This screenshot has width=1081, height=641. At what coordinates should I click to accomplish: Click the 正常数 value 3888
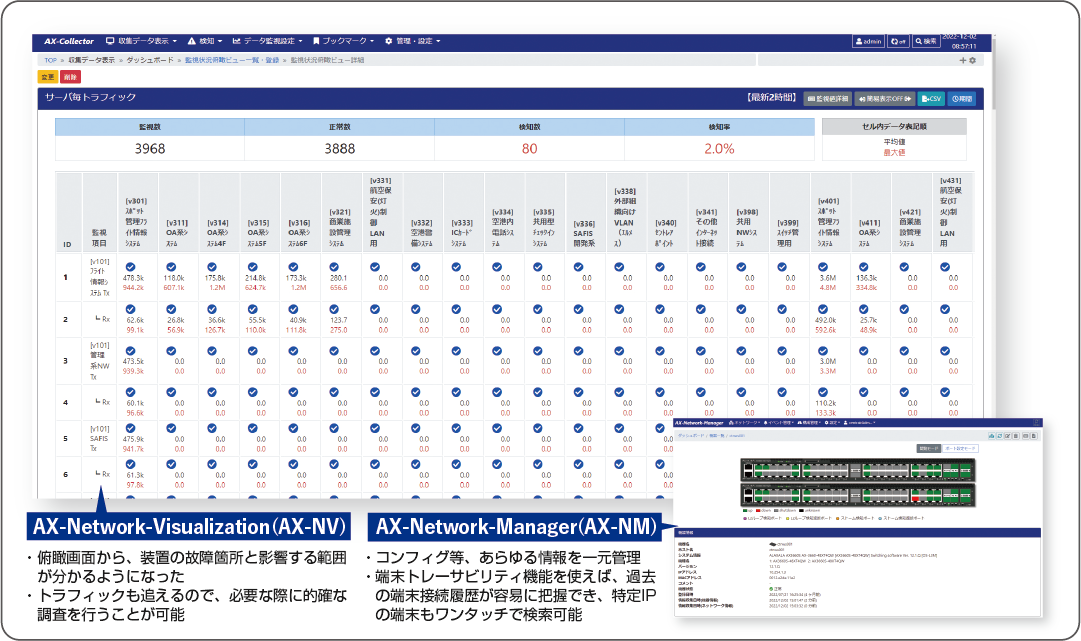click(340, 149)
